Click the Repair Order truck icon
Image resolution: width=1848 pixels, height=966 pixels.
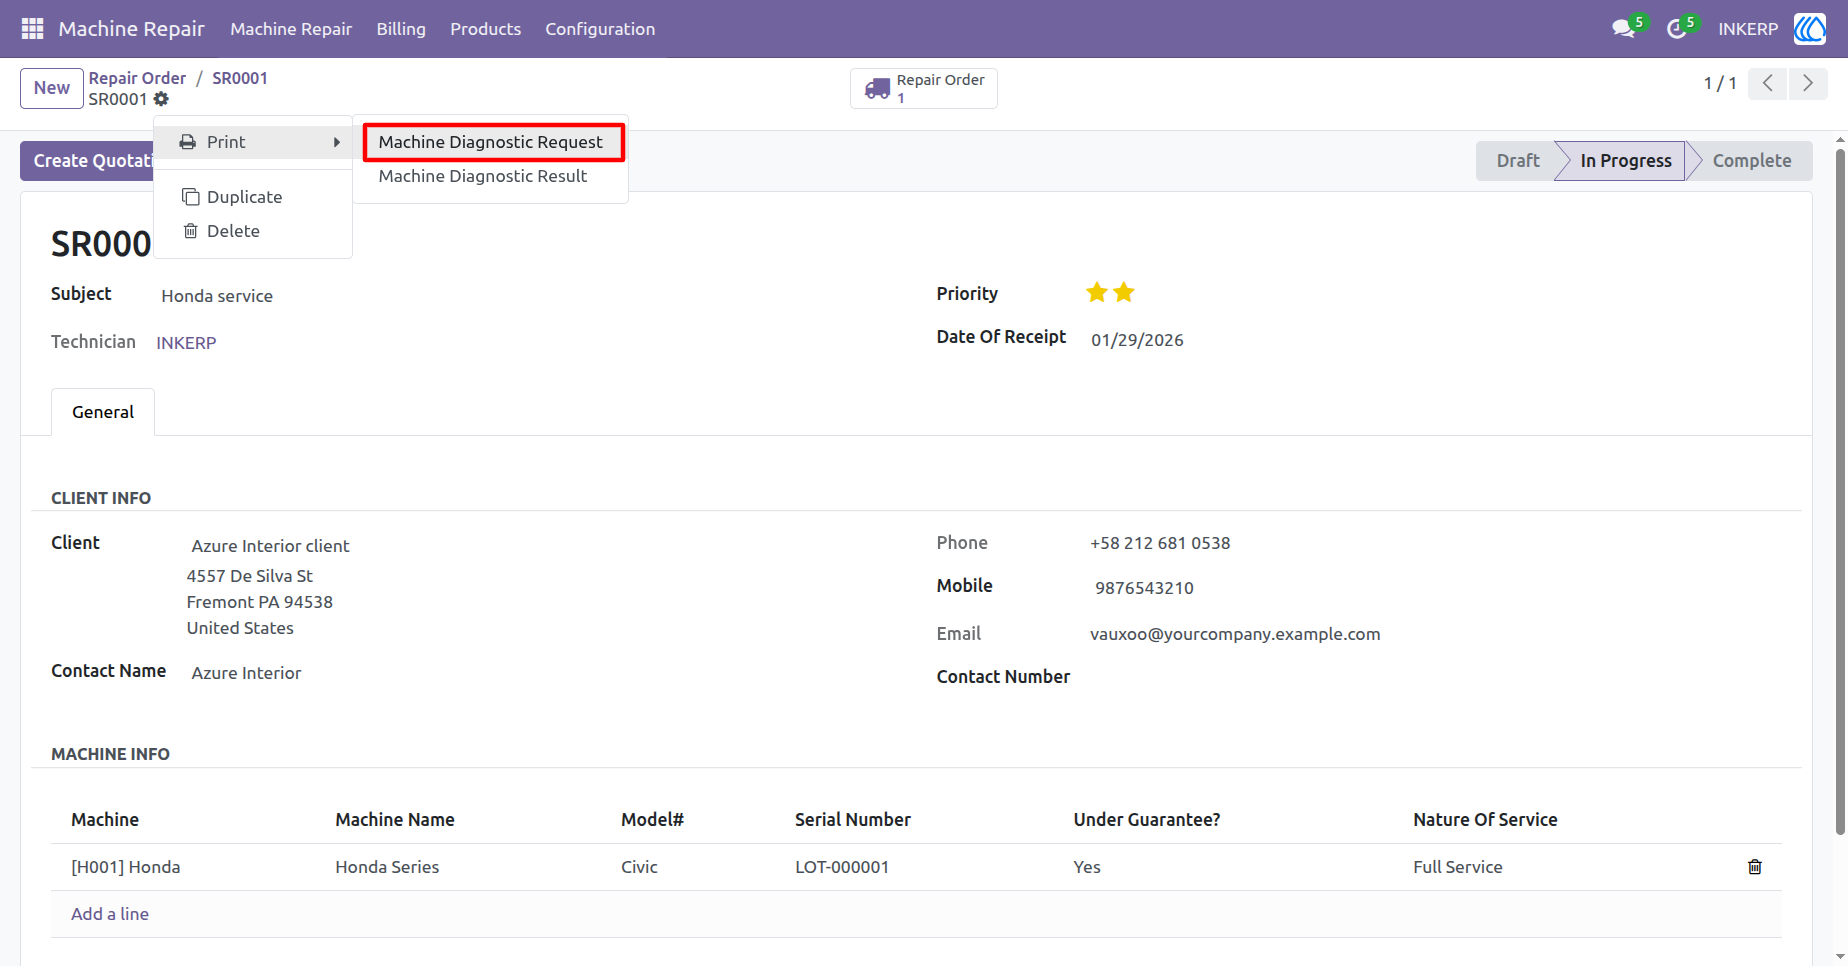click(x=877, y=89)
